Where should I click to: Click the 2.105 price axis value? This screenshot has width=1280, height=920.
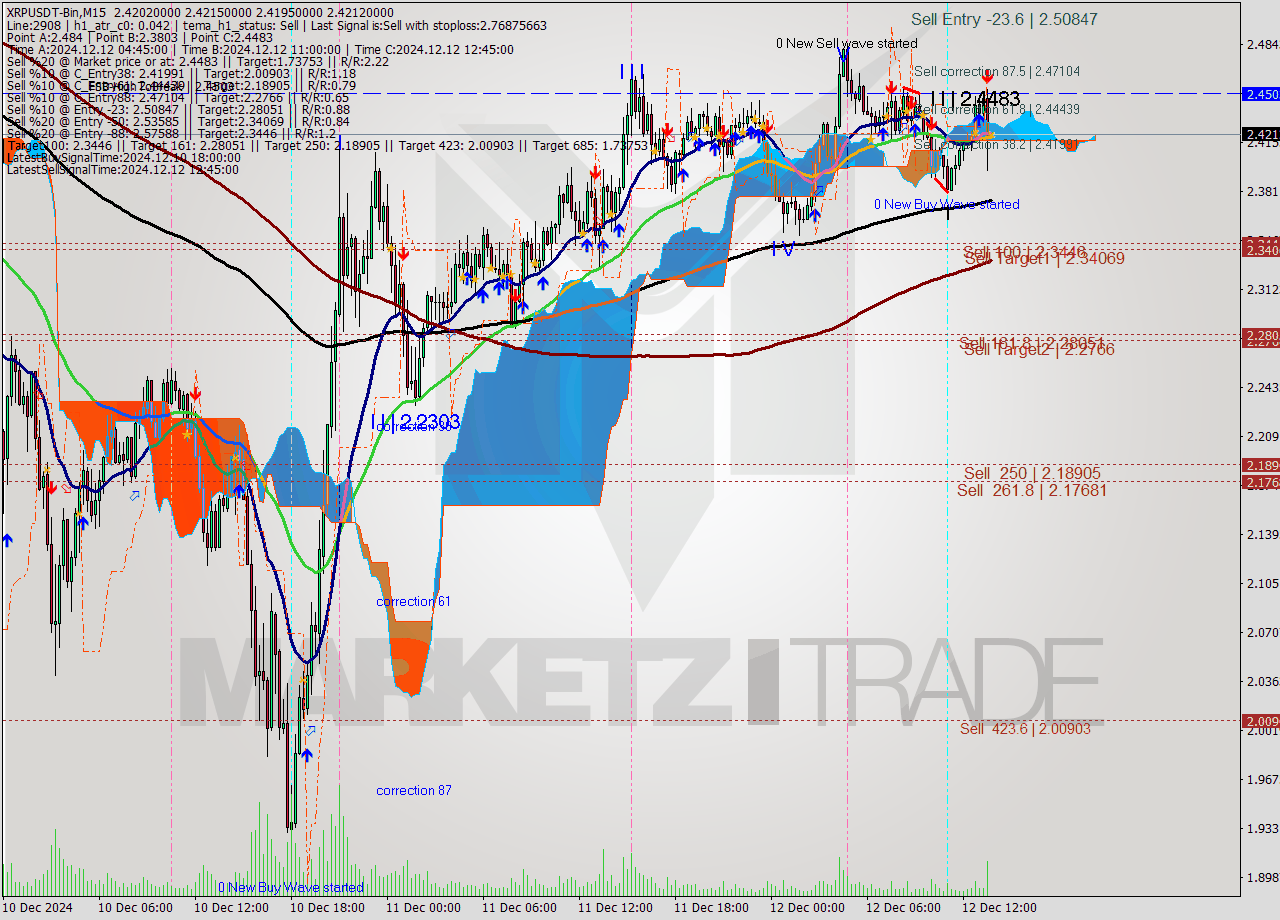point(1261,583)
